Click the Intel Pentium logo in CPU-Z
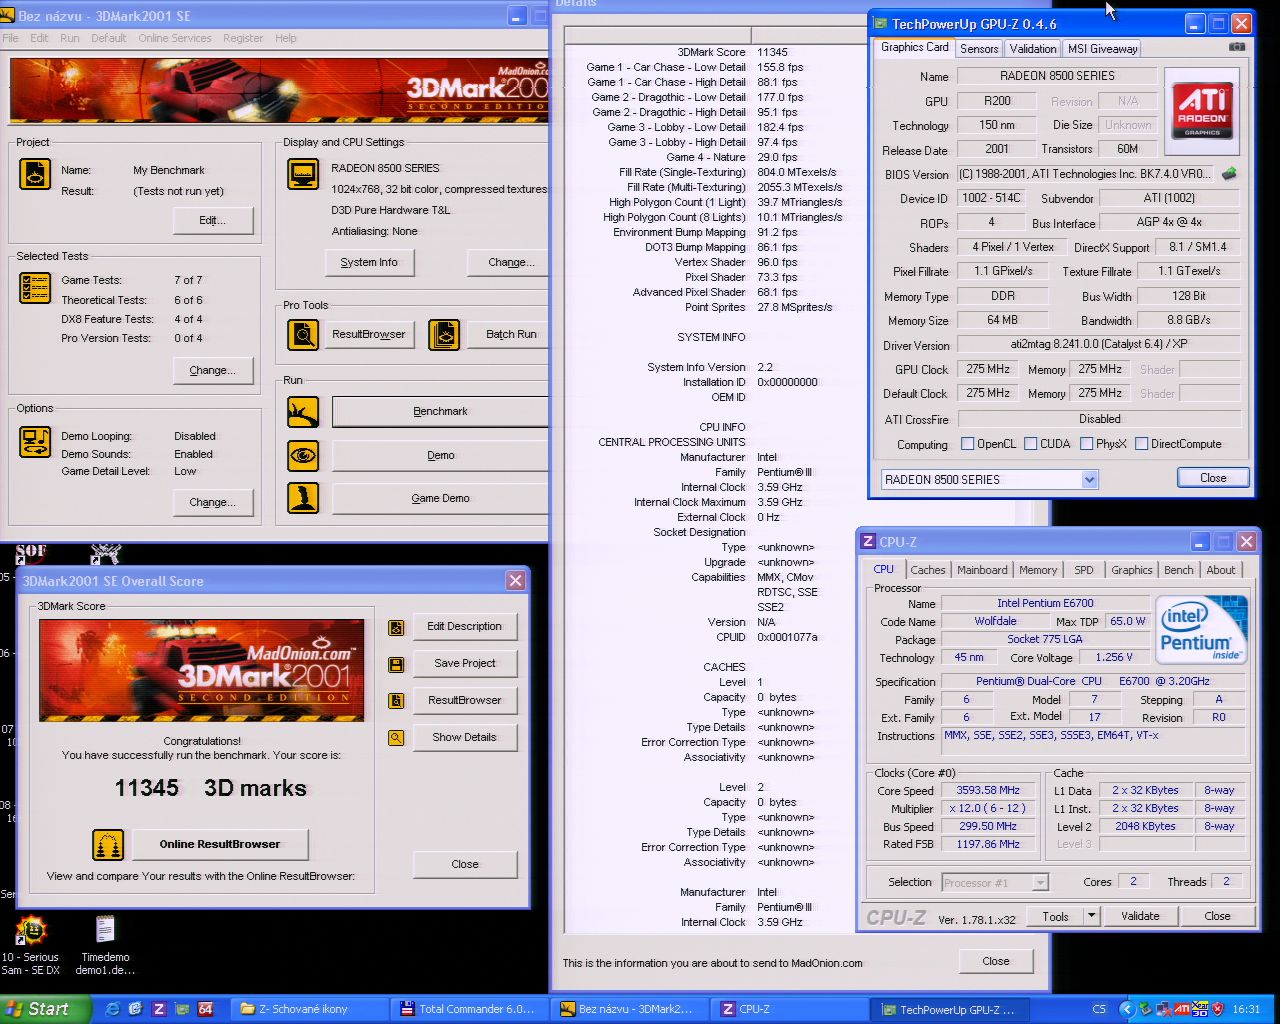 (1201, 630)
